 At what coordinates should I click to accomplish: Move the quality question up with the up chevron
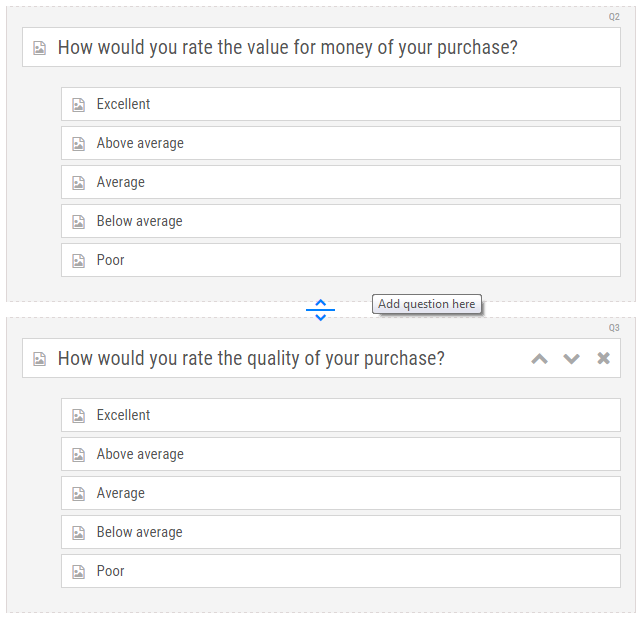pyautogui.click(x=540, y=359)
